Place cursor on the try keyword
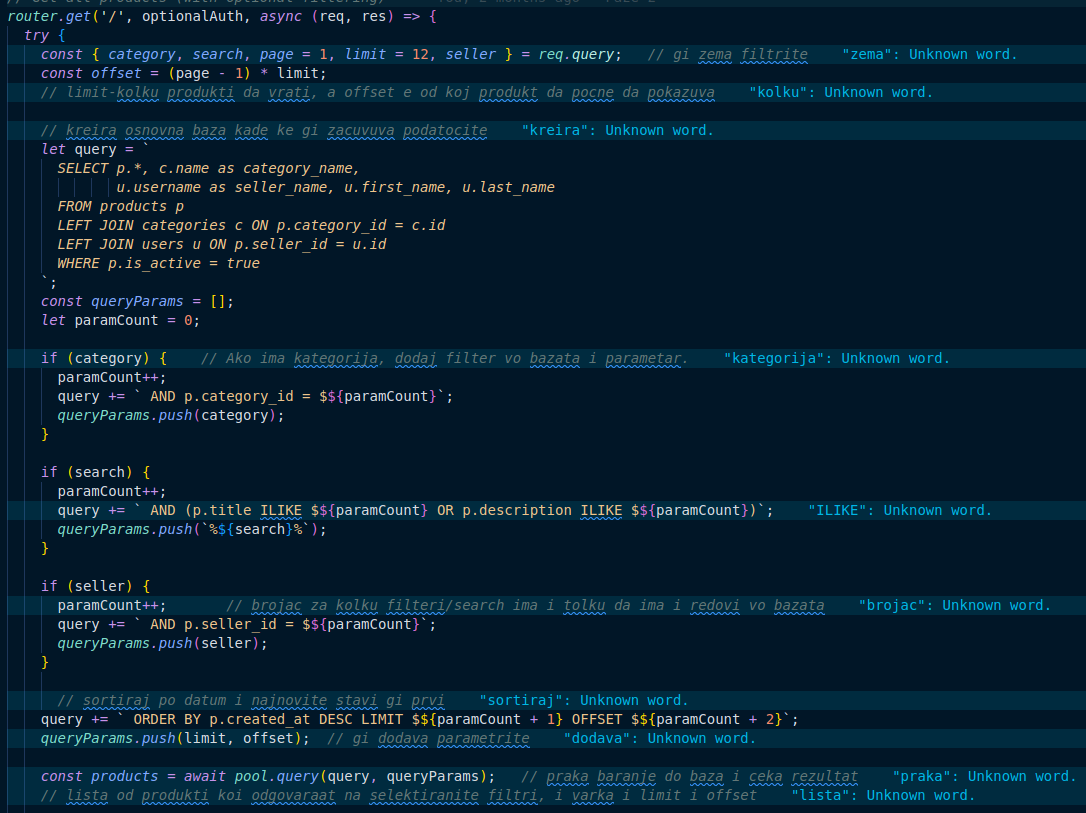The height and width of the screenshot is (813, 1086). point(36,35)
